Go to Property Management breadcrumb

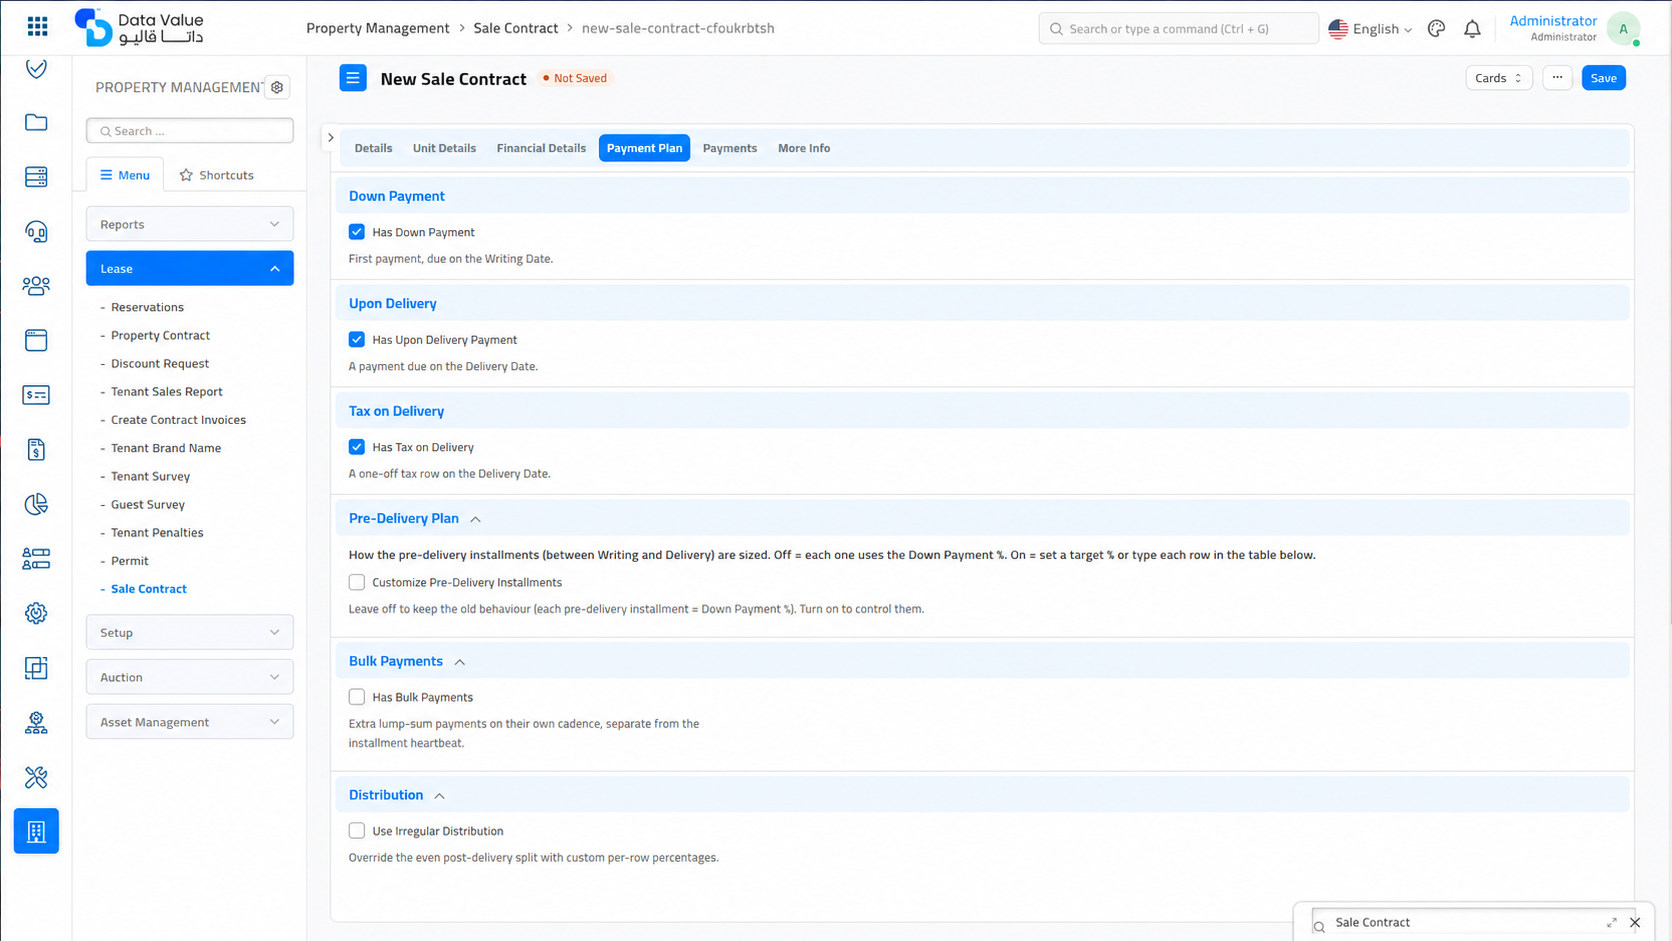[x=378, y=28]
